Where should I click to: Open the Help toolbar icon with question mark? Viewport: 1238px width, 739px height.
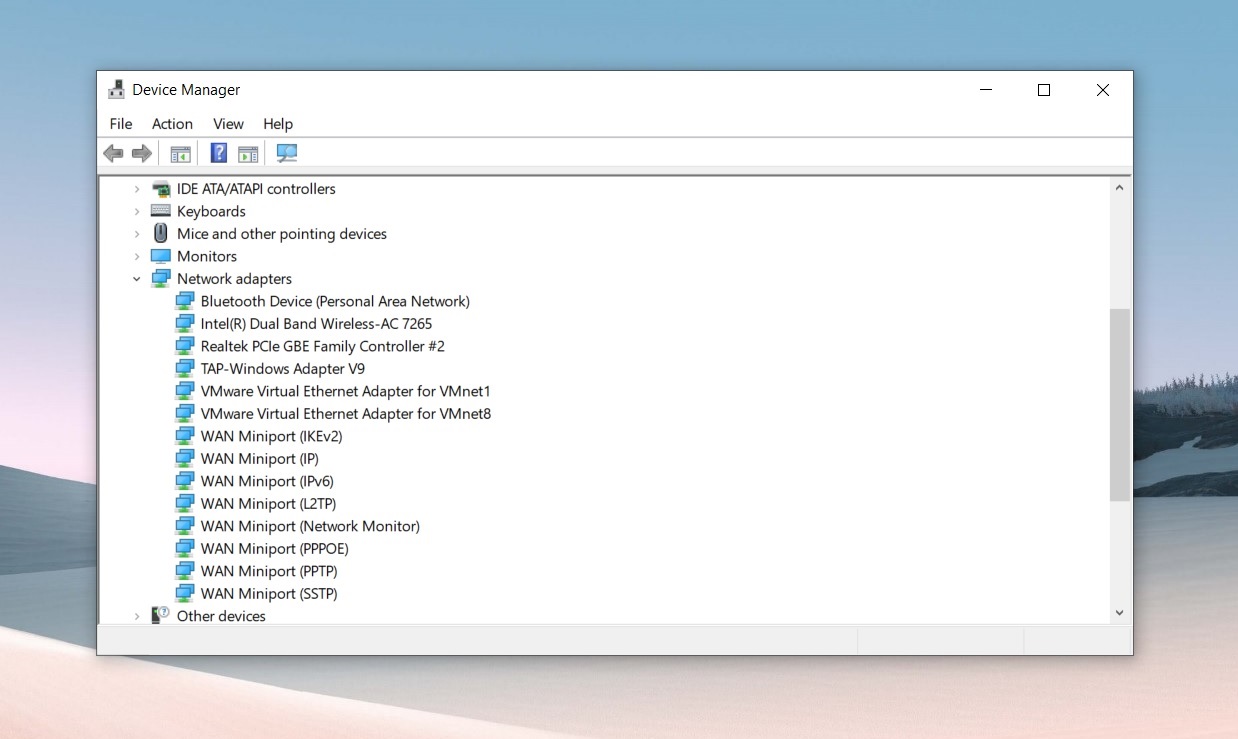pyautogui.click(x=219, y=153)
